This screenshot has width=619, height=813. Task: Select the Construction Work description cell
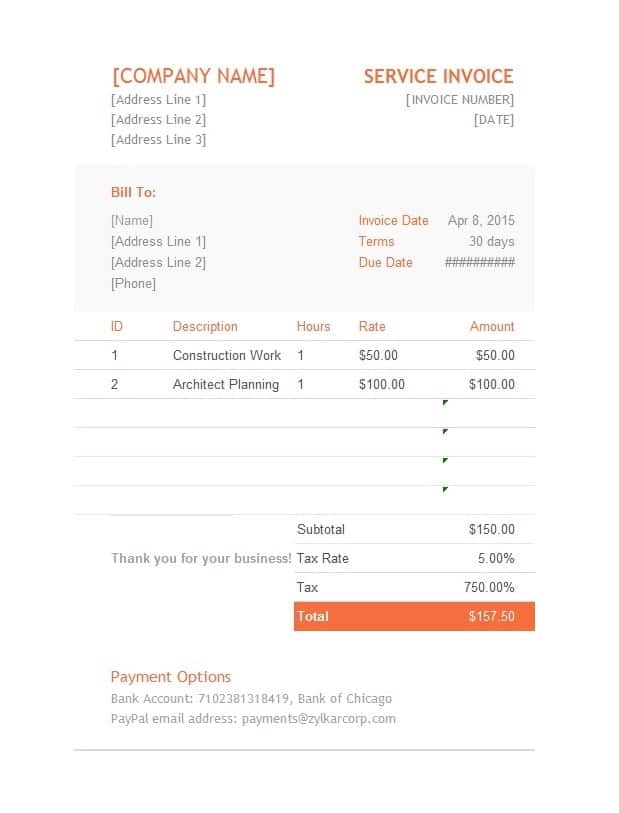(x=227, y=355)
